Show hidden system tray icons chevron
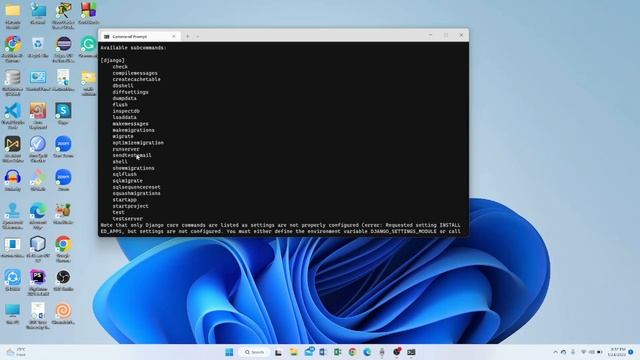 [555, 352]
